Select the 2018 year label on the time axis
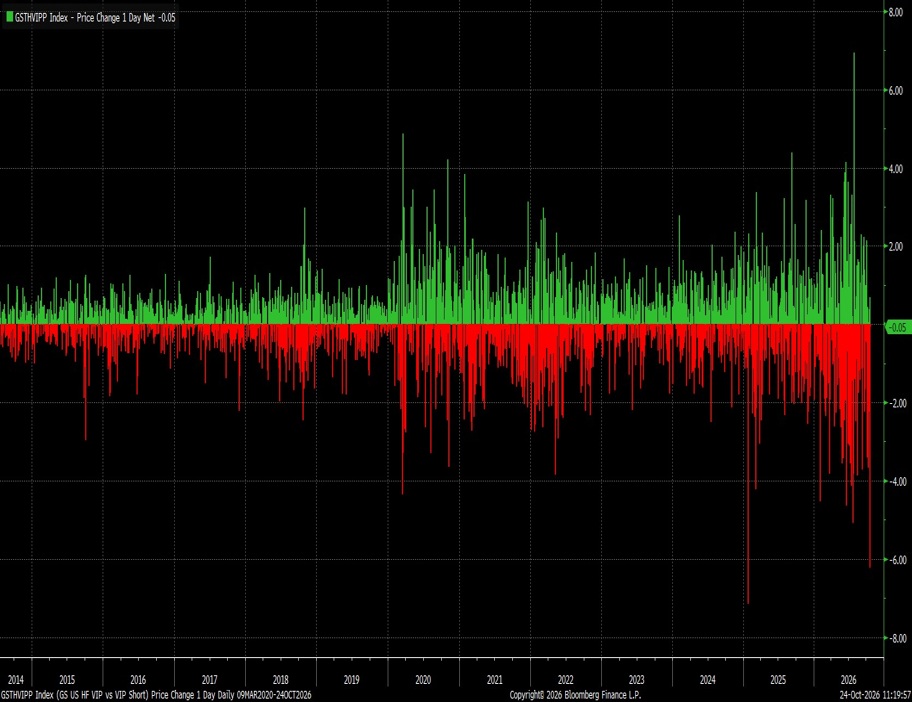 coord(280,680)
